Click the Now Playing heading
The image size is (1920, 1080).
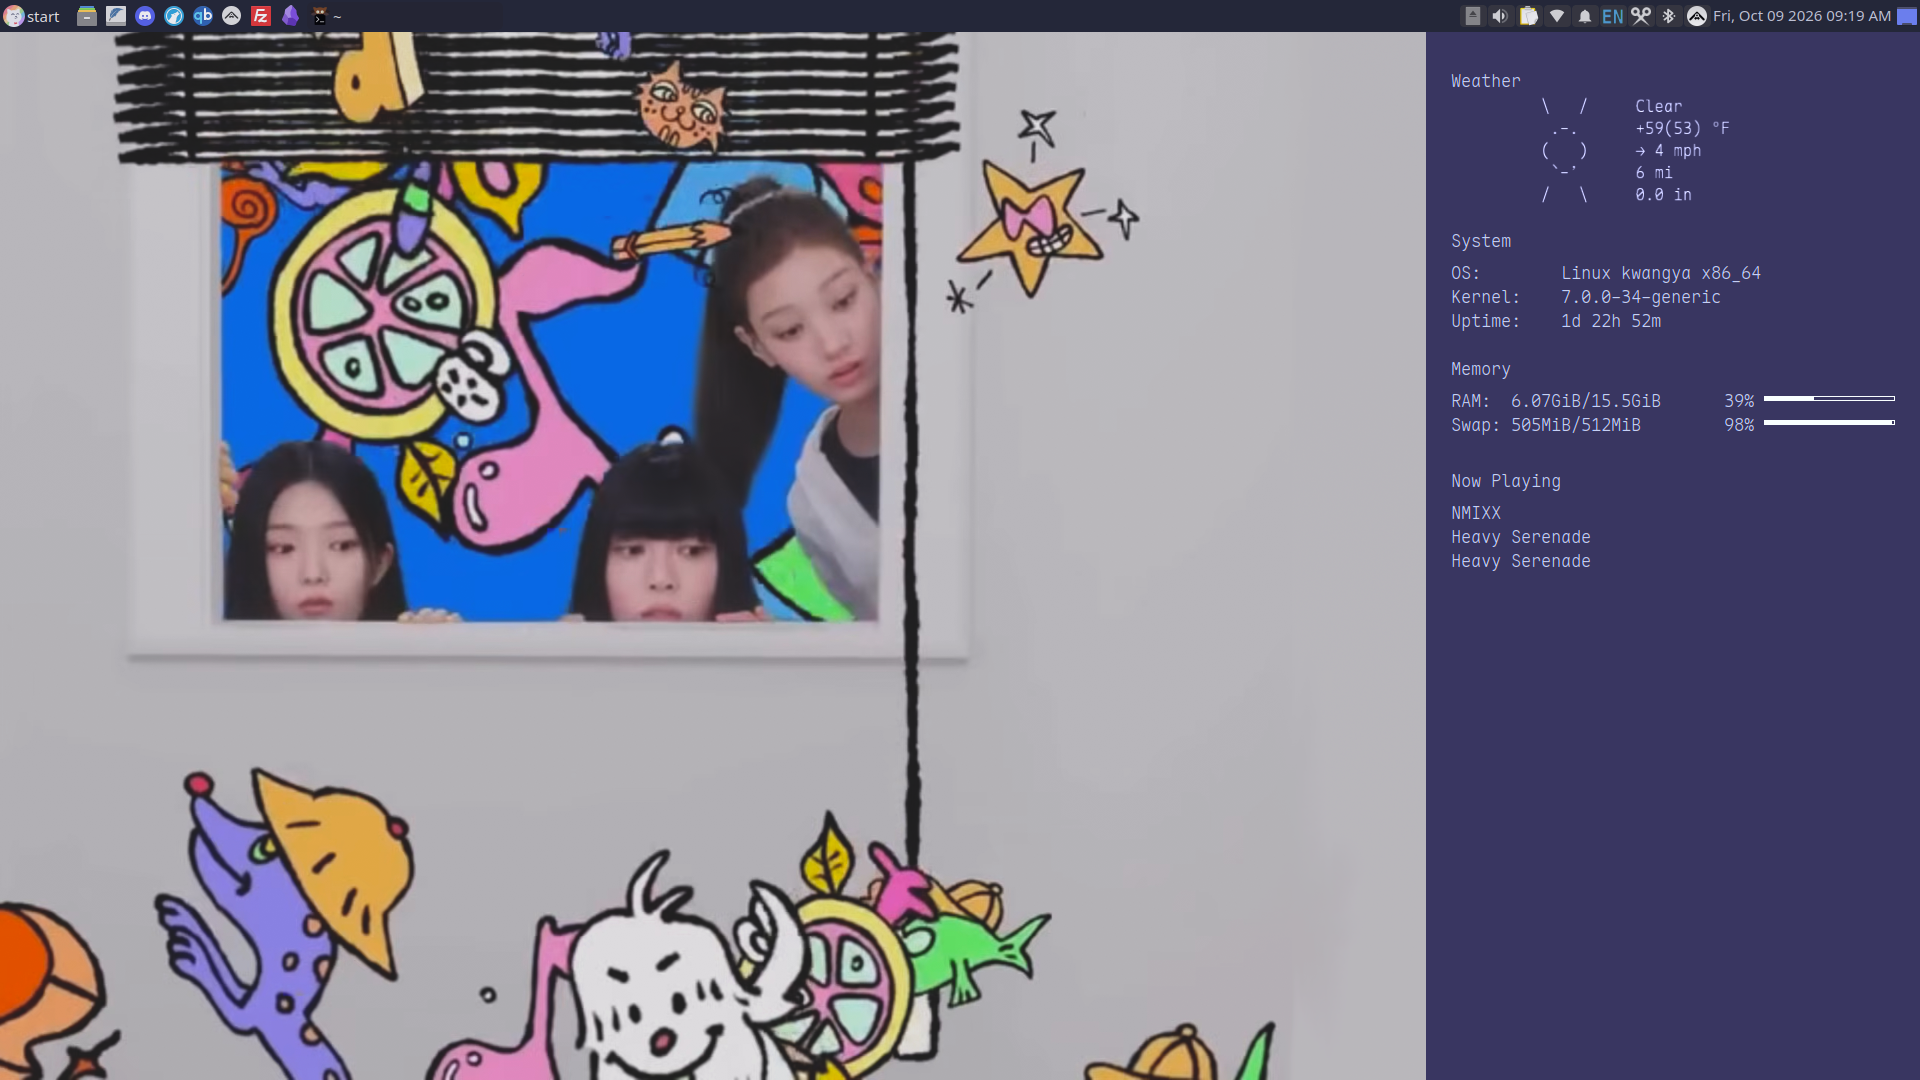coord(1505,481)
